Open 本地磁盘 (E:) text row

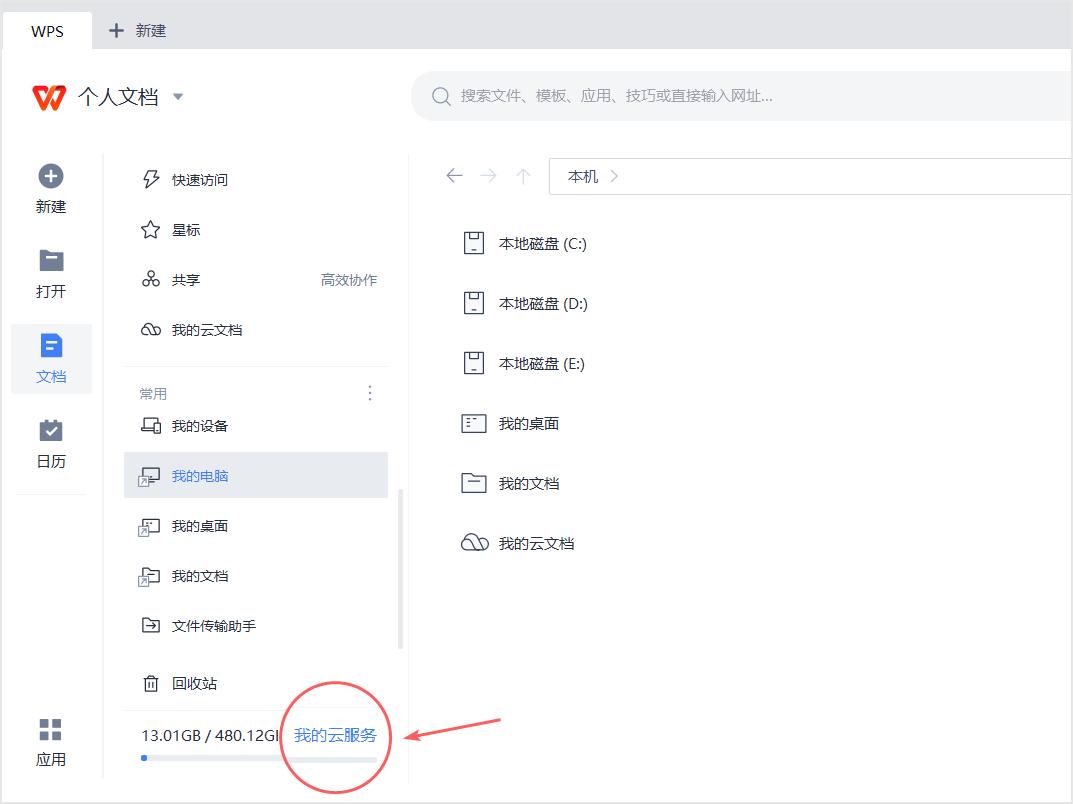coord(542,364)
